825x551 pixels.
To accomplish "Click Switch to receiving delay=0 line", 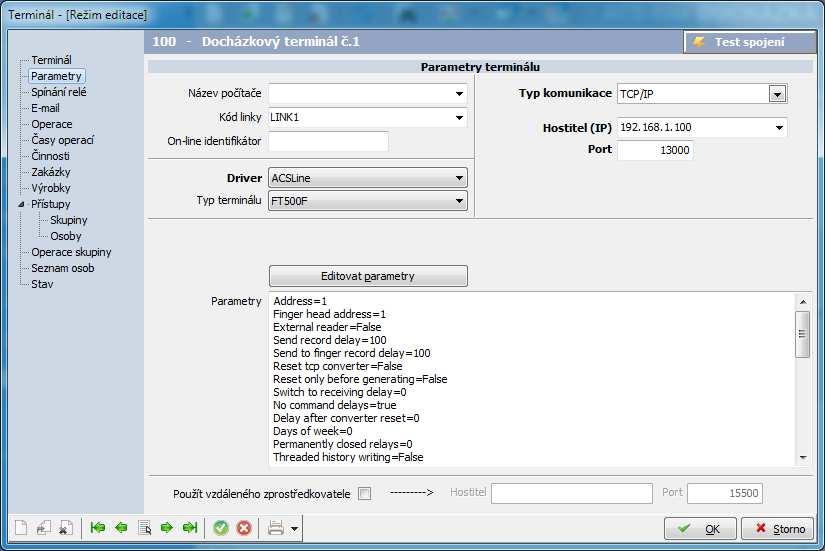I will pyautogui.click(x=339, y=392).
